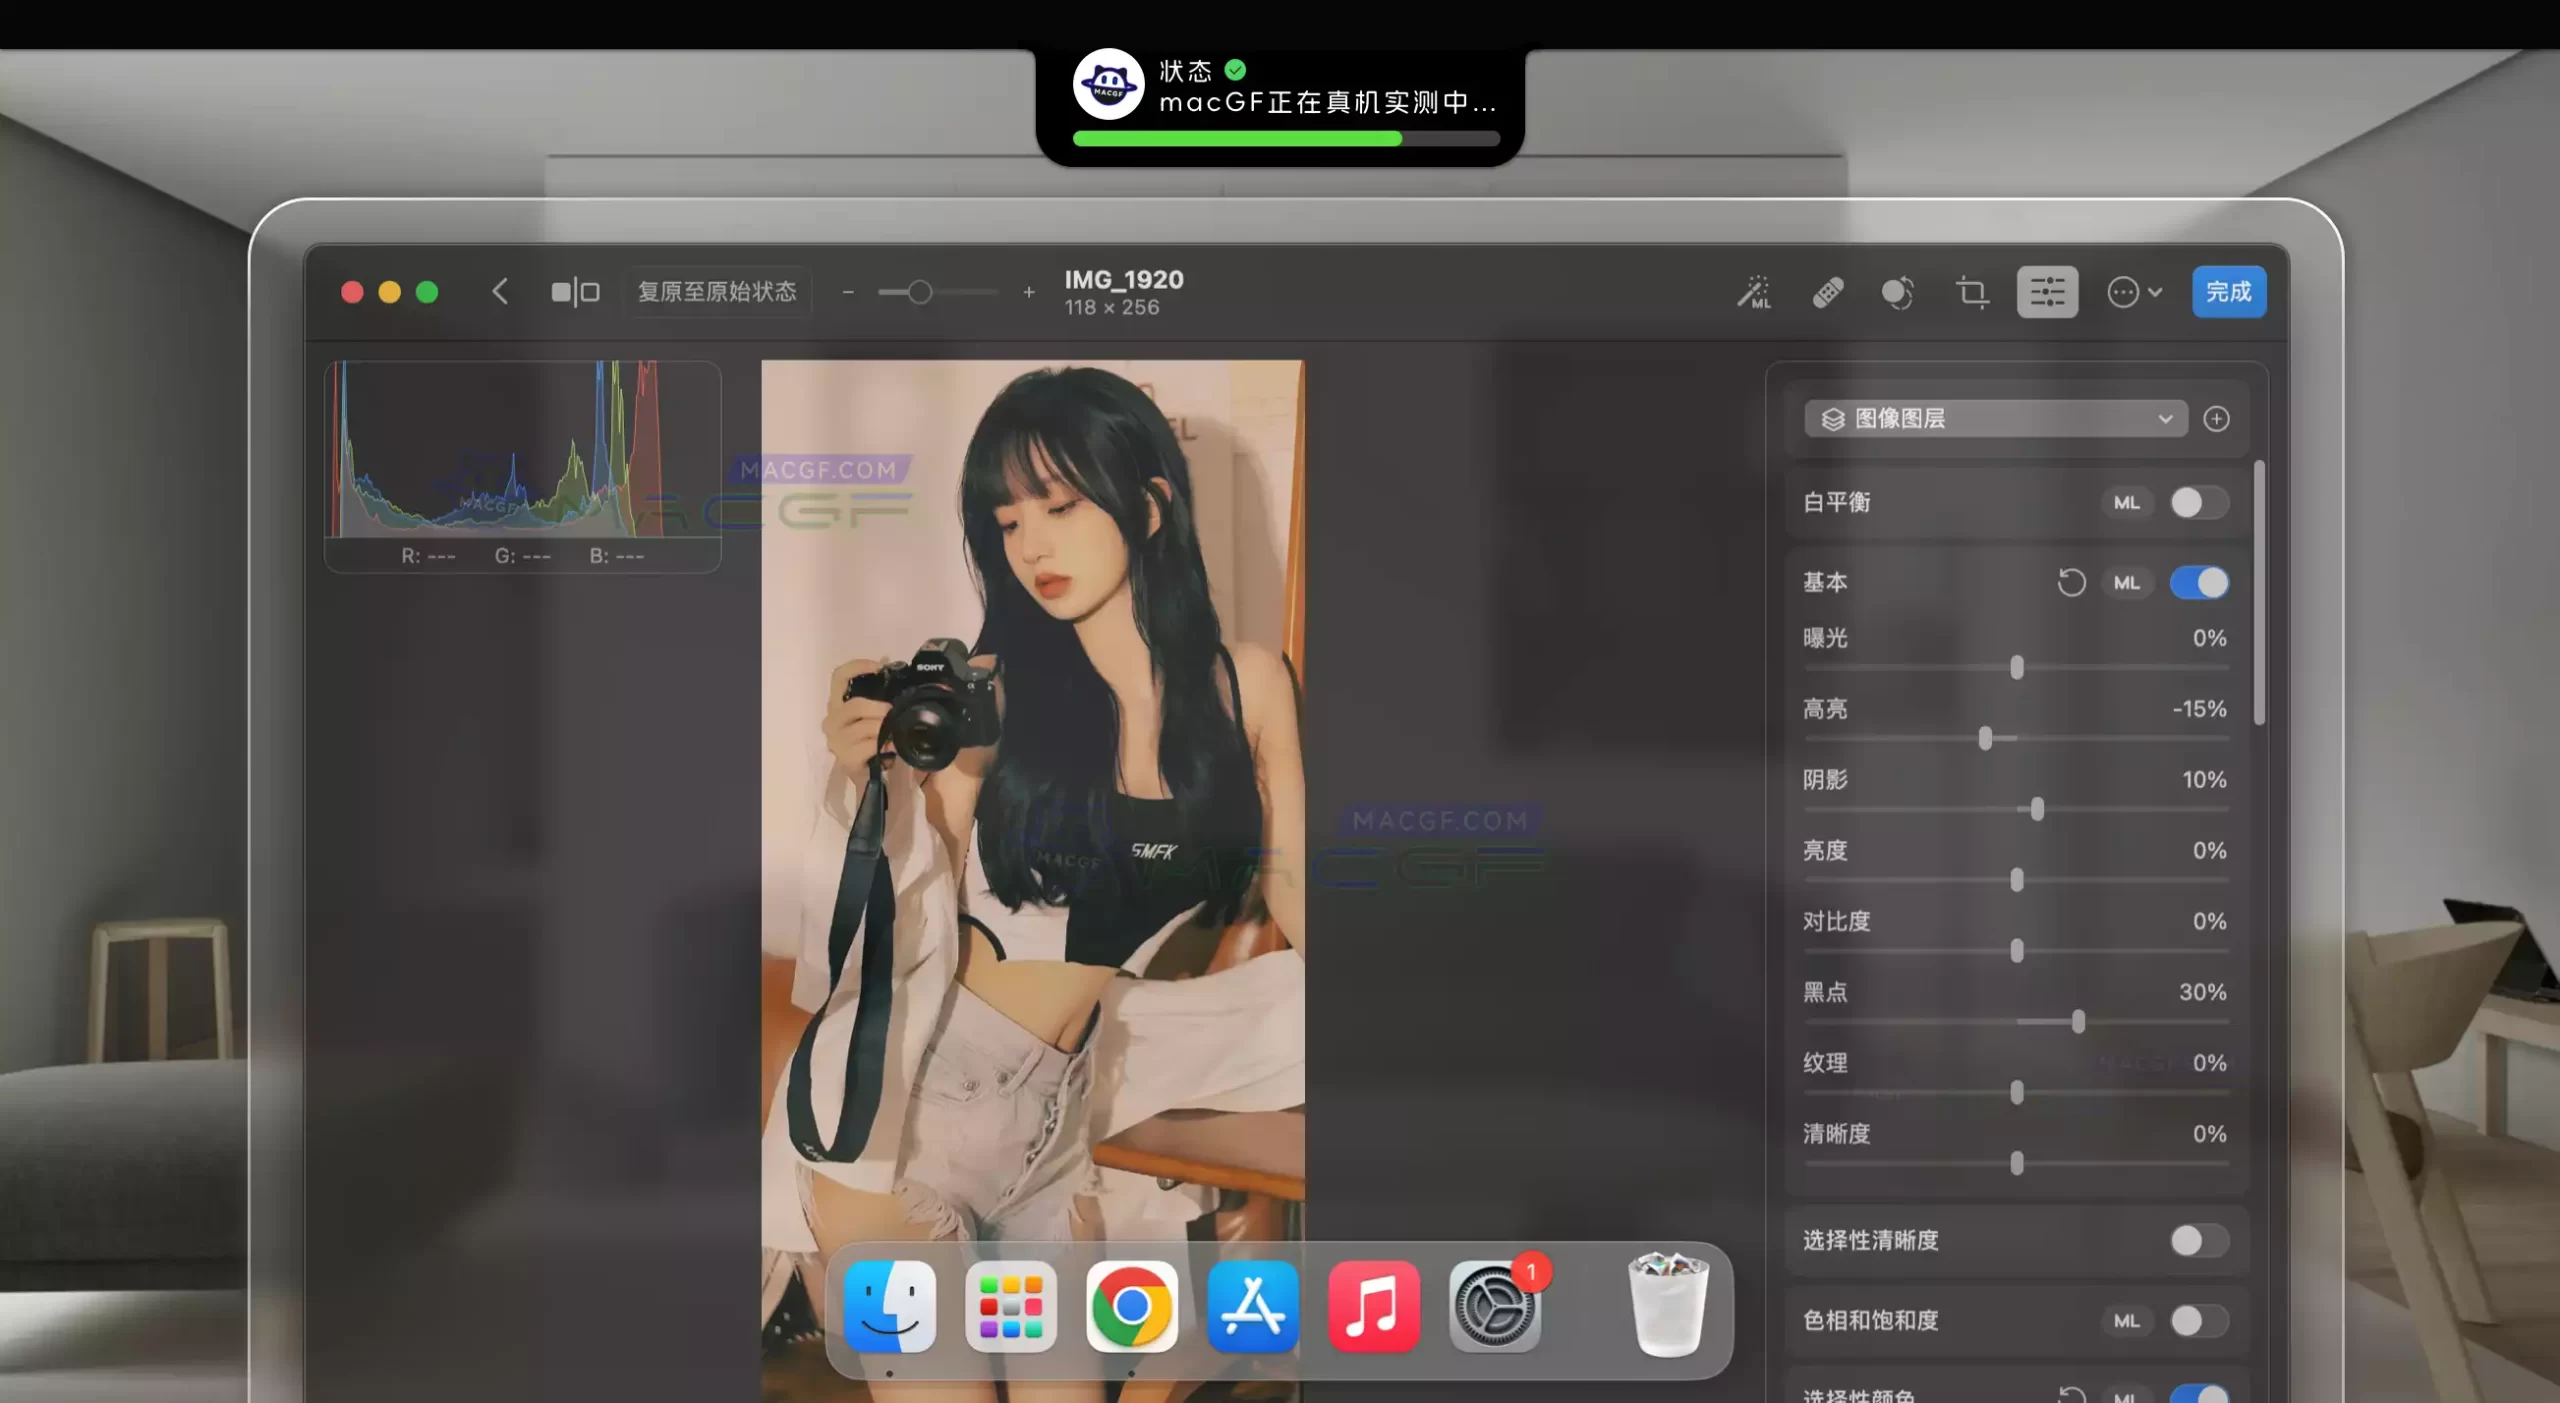Image resolution: width=2560 pixels, height=1403 pixels.
Task: Click the split comparison view icon
Action: pyautogui.click(x=575, y=292)
